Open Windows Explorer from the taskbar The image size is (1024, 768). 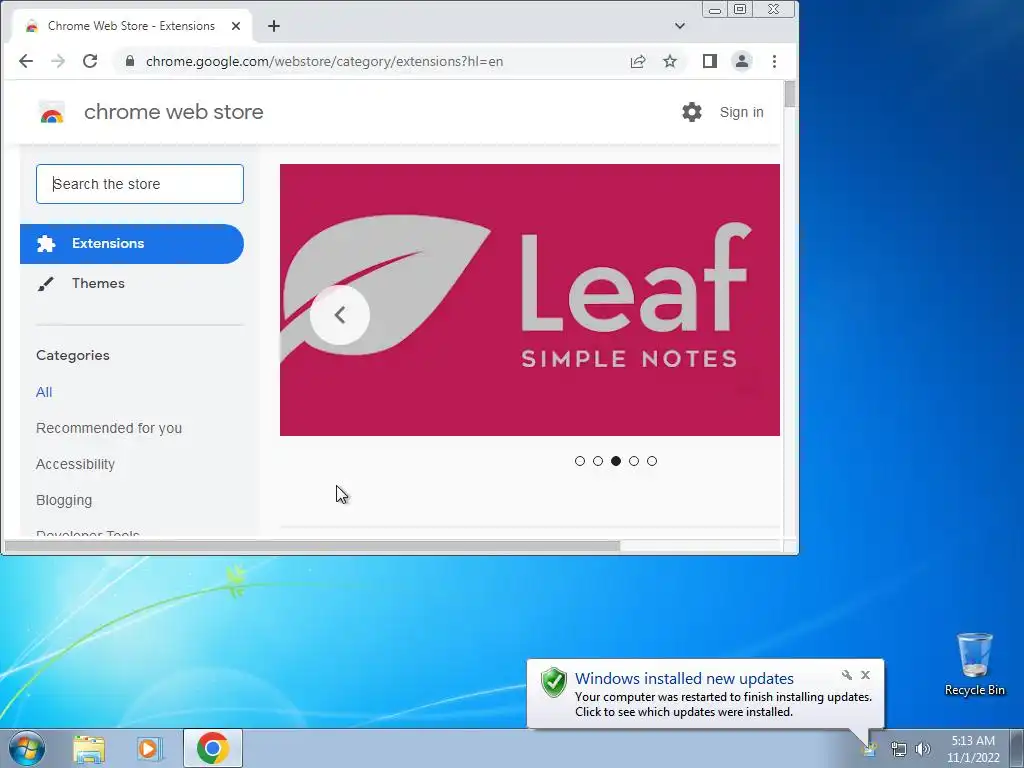(x=89, y=749)
